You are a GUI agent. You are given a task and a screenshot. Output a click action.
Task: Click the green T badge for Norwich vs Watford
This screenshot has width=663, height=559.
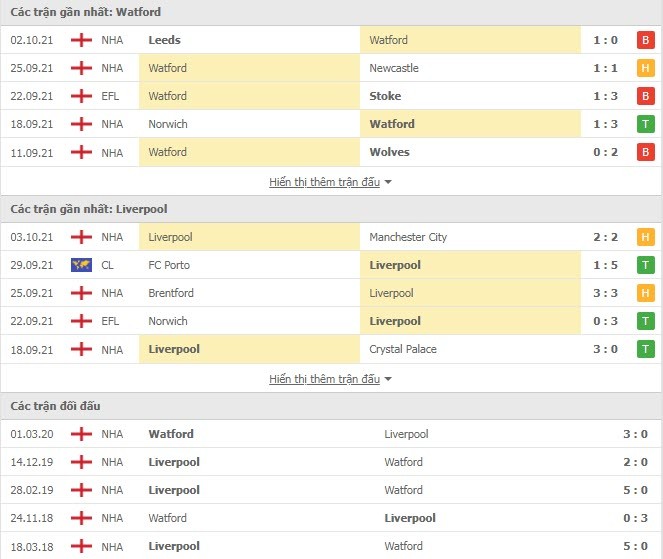tap(645, 124)
